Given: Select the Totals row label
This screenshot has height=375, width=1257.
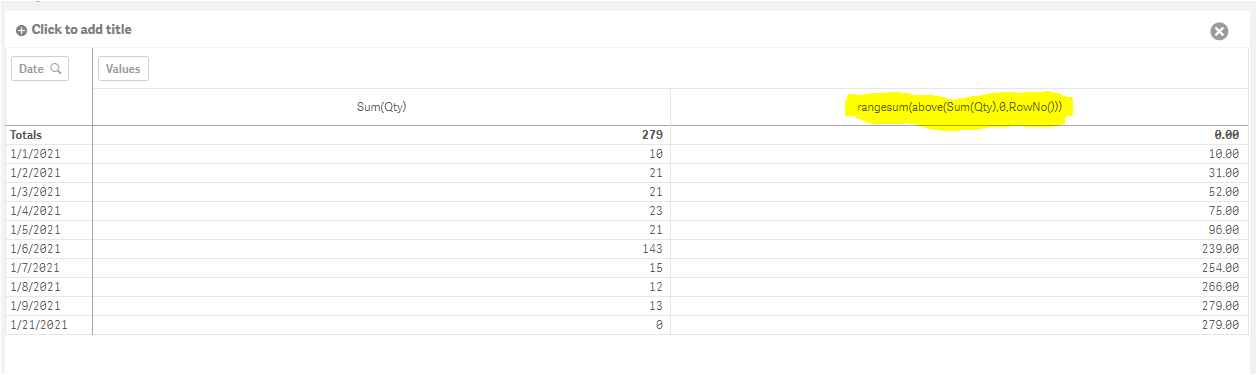Looking at the screenshot, I should click(26, 134).
